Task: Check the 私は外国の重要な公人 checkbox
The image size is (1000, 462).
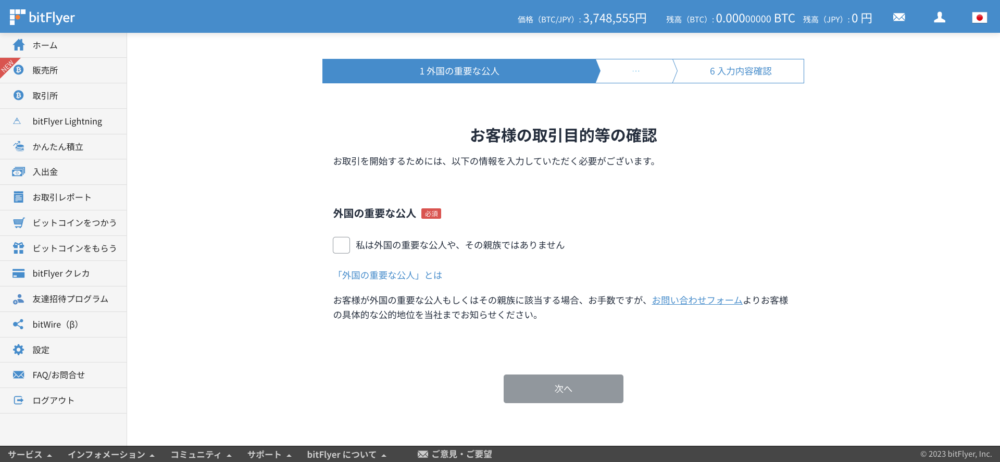Action: (342, 245)
